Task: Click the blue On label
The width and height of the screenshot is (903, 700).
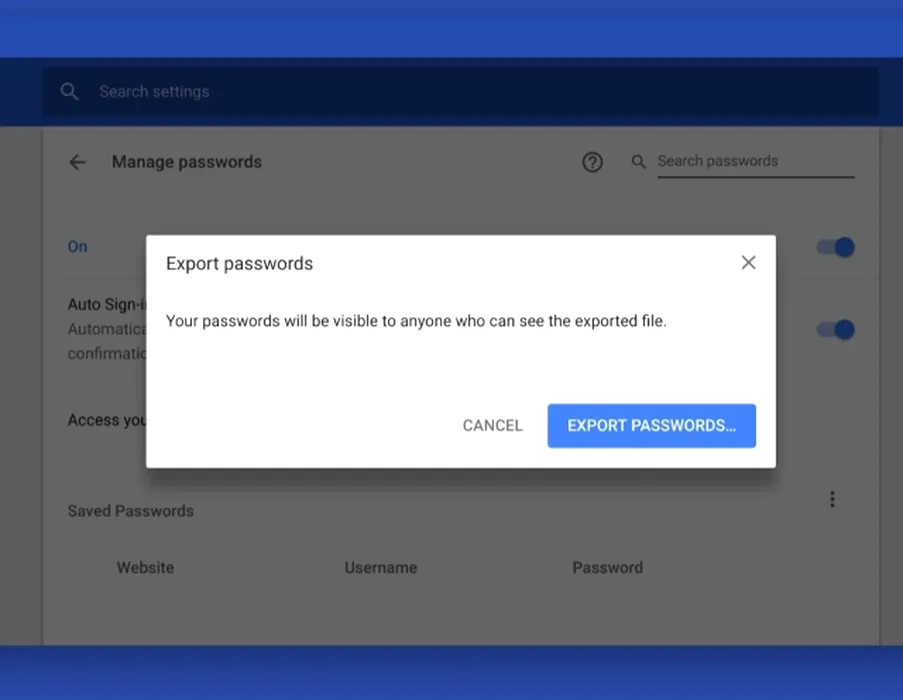Action: click(x=78, y=247)
